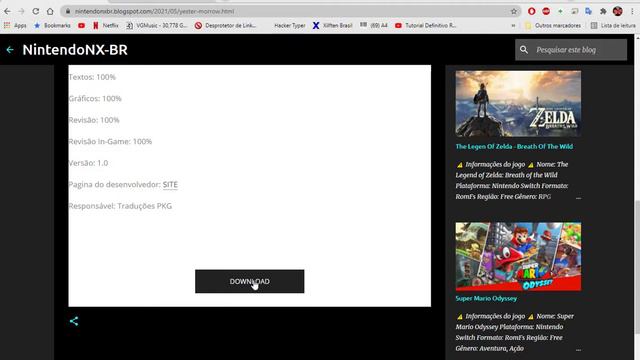
Task: Select the Gráficos: 100% line
Action: pos(95,99)
